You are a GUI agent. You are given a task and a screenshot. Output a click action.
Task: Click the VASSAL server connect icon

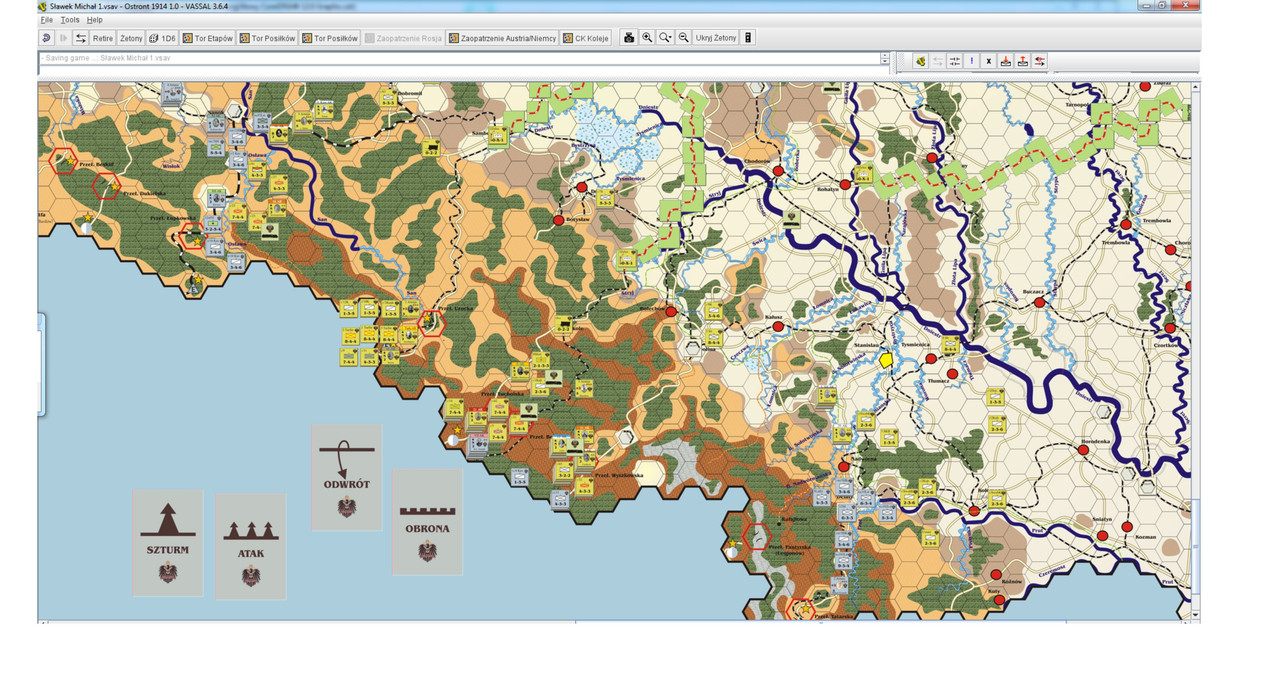pyautogui.click(x=920, y=61)
